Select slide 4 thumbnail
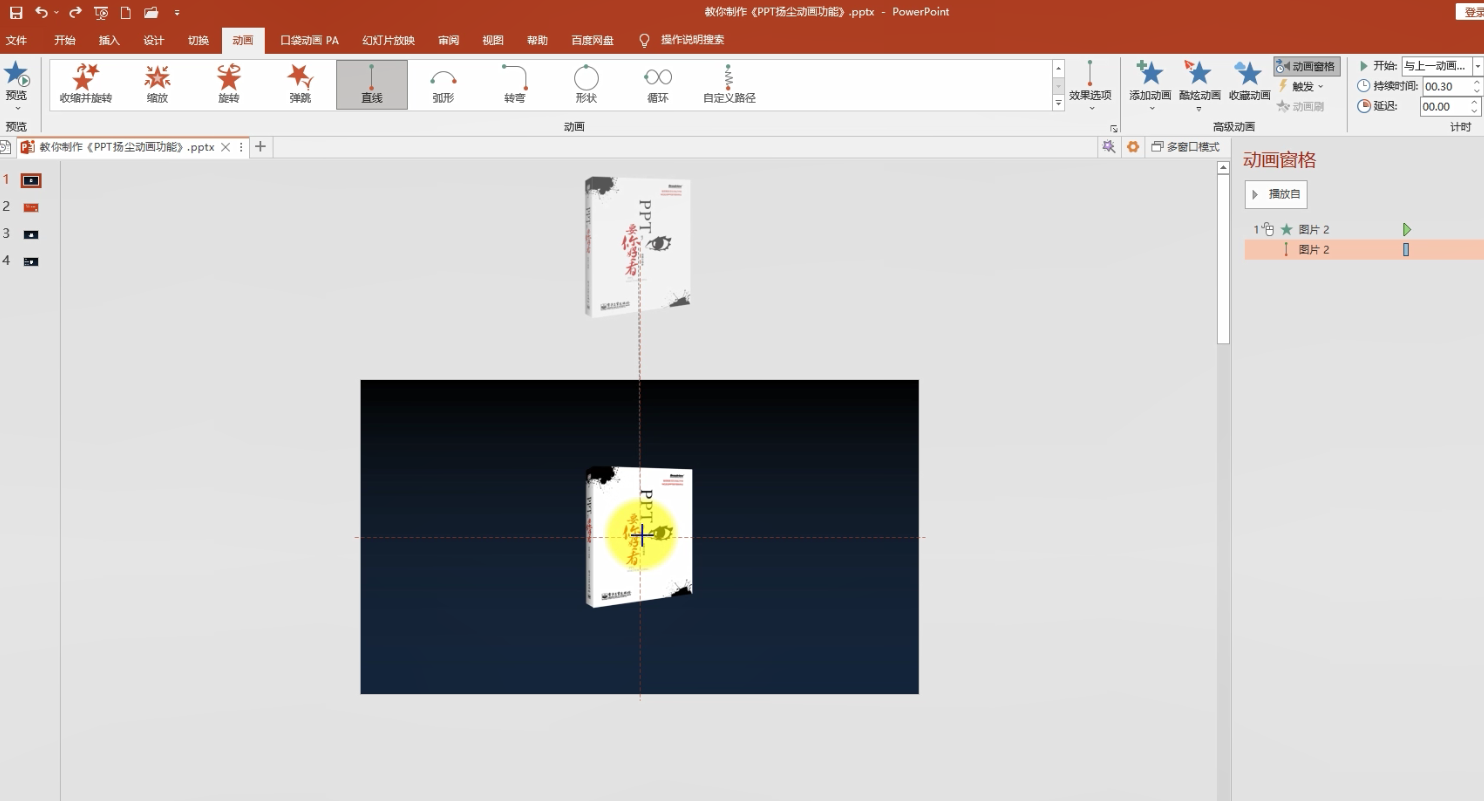Image resolution: width=1484 pixels, height=801 pixels. [32, 261]
